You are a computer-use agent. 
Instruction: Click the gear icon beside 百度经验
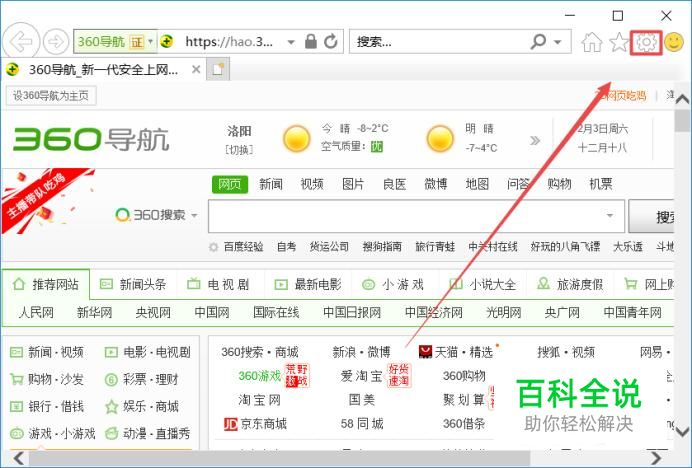214,247
